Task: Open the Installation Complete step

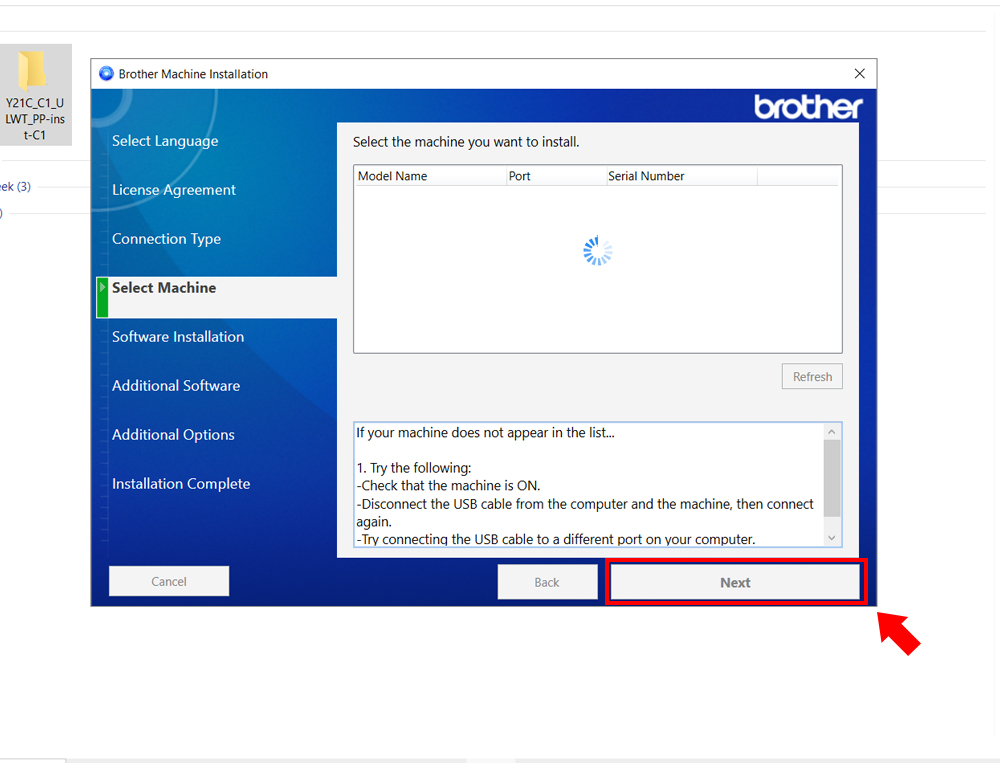Action: point(181,484)
